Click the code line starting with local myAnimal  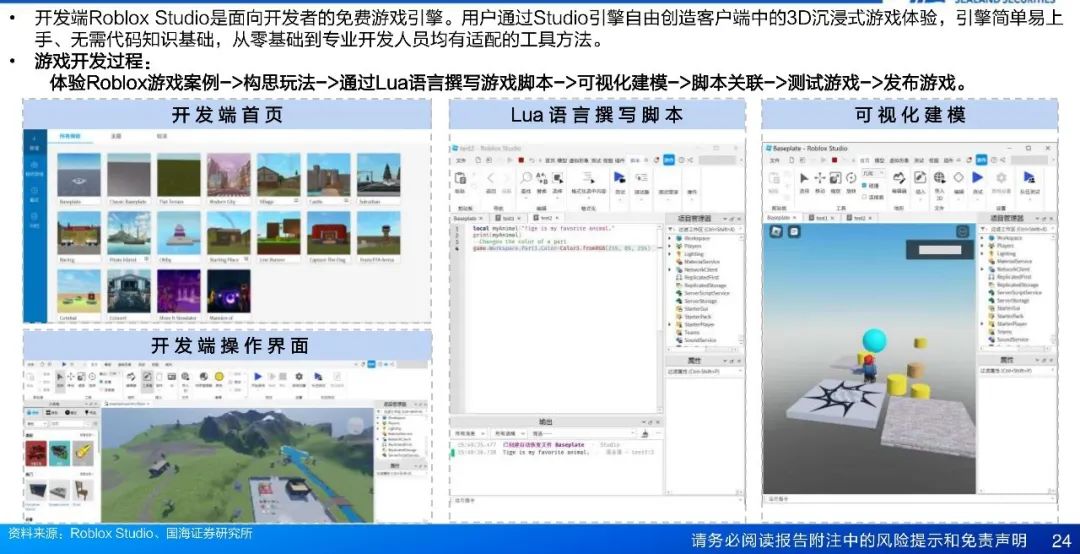[x=543, y=228]
